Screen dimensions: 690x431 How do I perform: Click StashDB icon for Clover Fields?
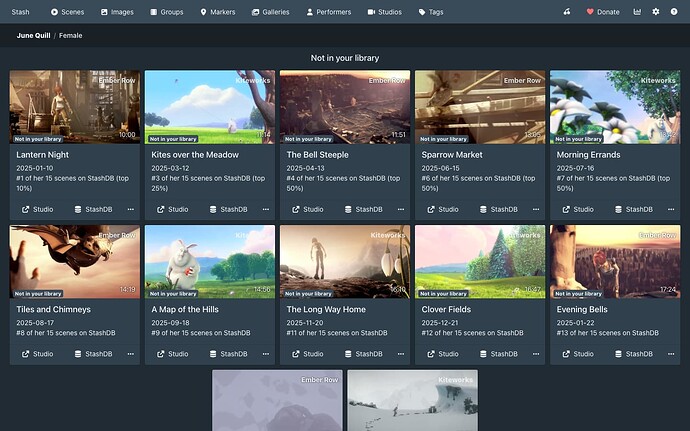483,354
